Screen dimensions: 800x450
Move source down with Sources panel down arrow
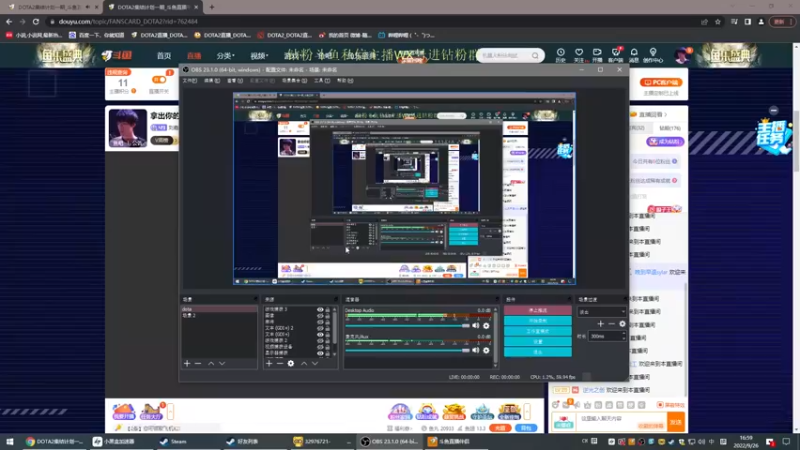[315, 363]
